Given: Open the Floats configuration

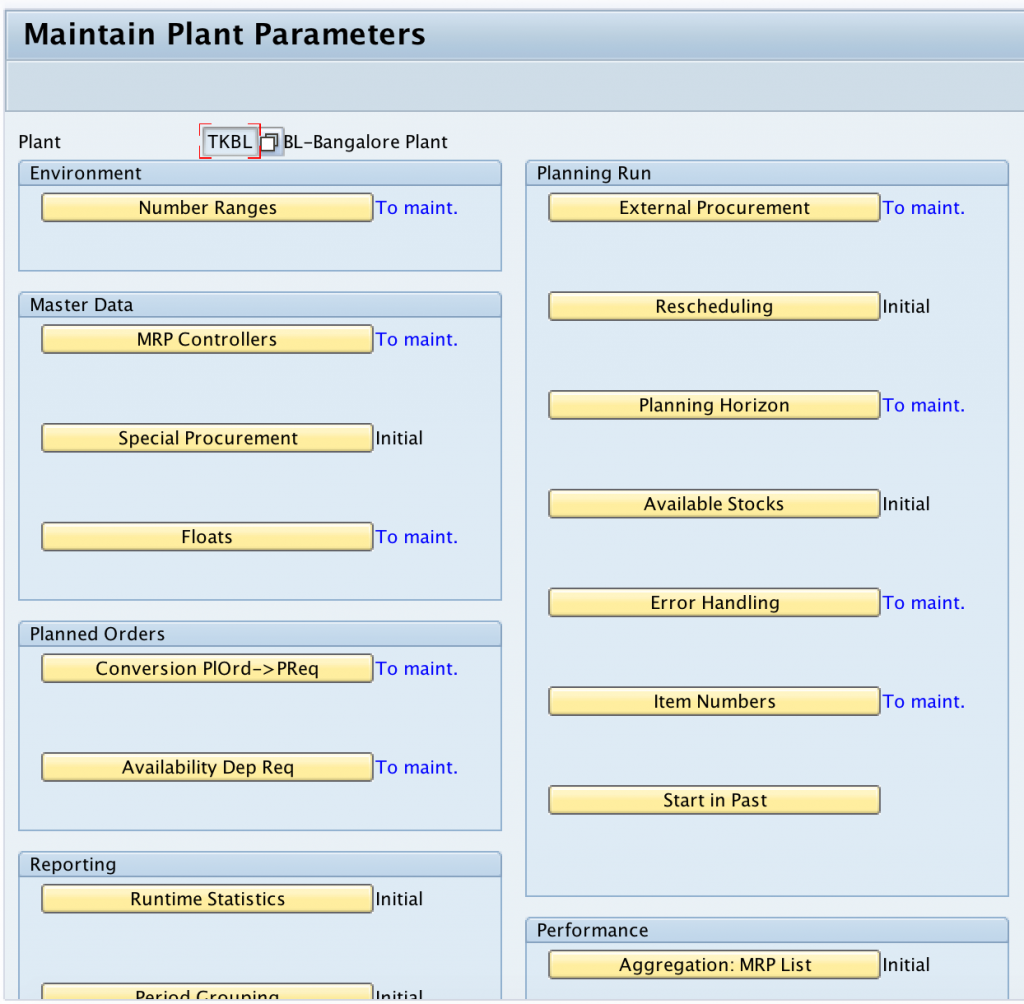Looking at the screenshot, I should pos(206,537).
